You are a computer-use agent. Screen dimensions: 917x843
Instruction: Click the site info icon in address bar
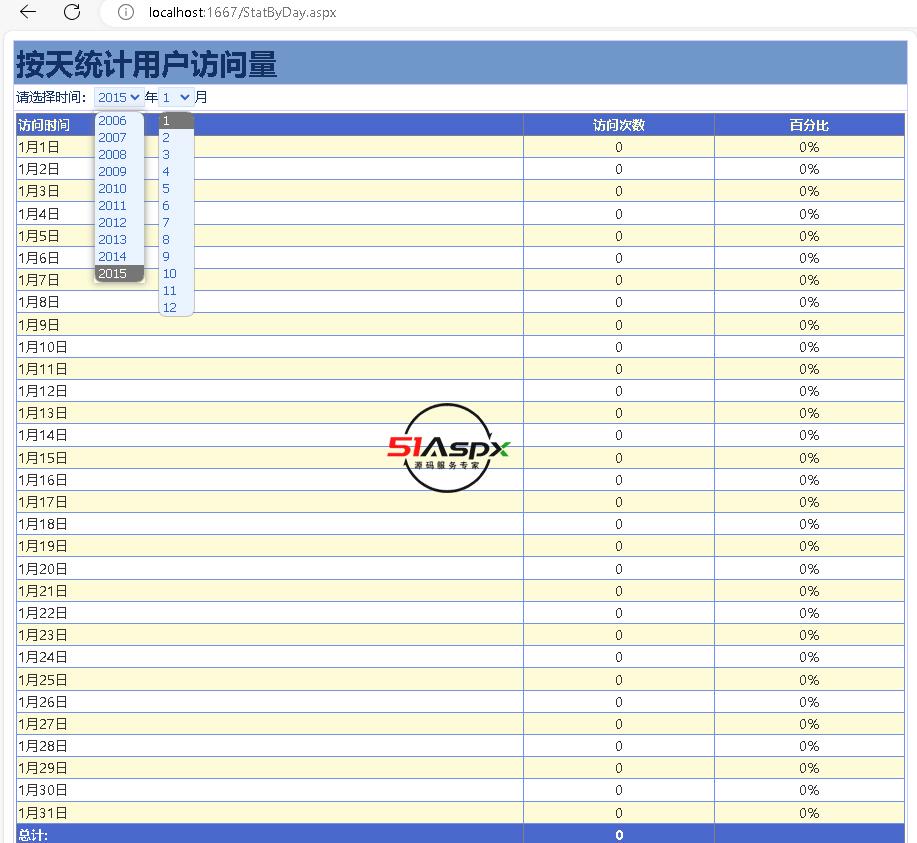(125, 12)
